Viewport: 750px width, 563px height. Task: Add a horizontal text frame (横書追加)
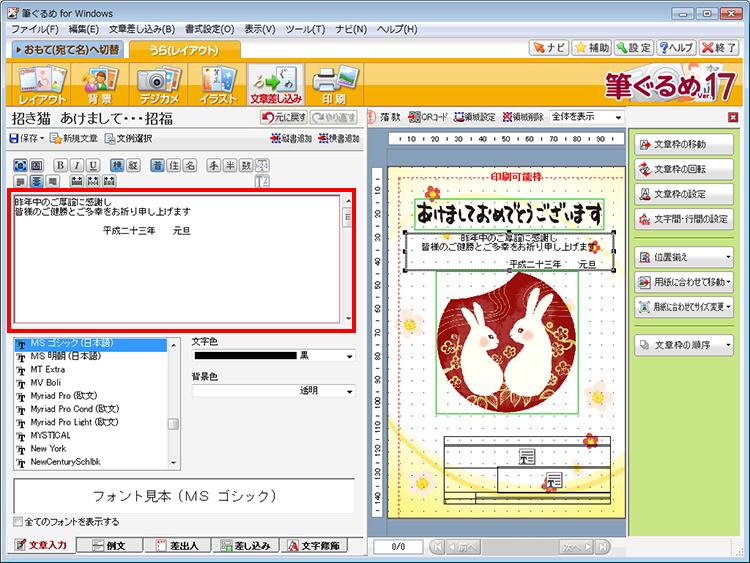(x=339, y=139)
